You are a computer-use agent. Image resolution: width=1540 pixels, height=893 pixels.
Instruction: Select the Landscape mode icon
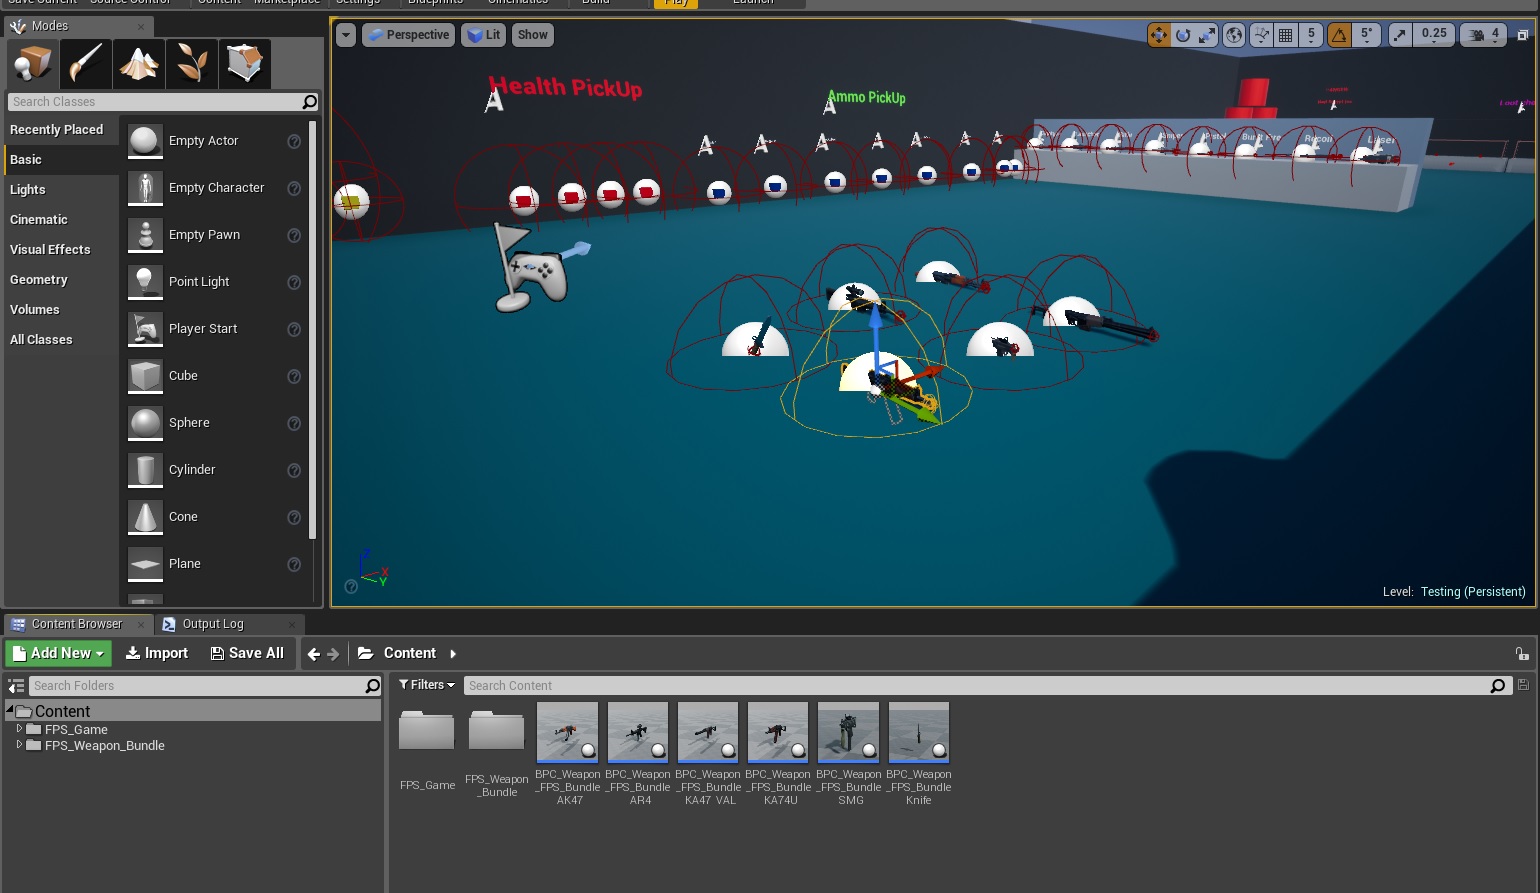[x=139, y=64]
